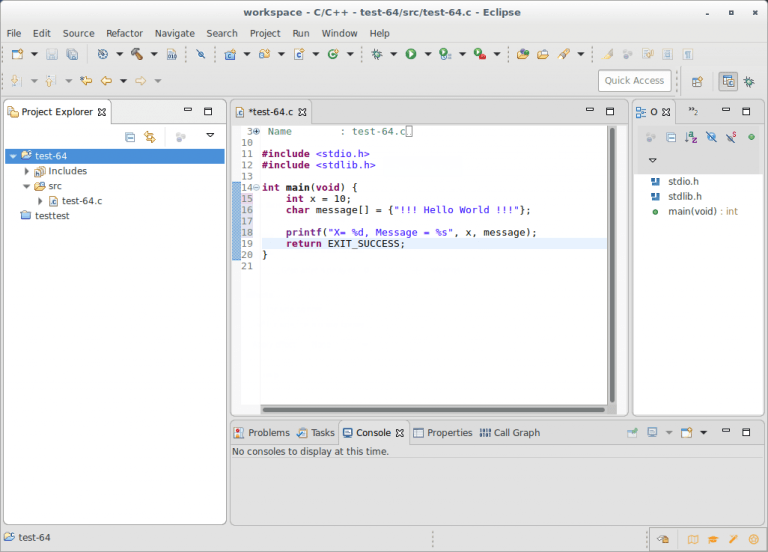Open Project Explorer view menu triangle
The height and width of the screenshot is (552, 768).
point(210,135)
